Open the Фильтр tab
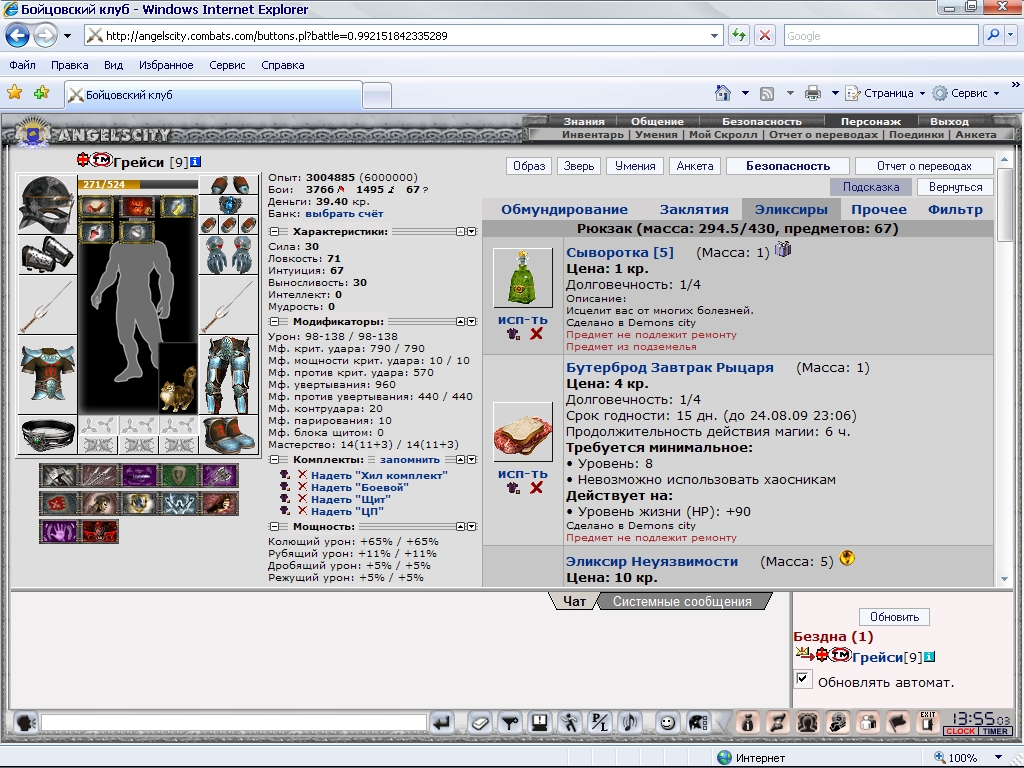Viewport: 1024px width, 768px height. [x=955, y=210]
